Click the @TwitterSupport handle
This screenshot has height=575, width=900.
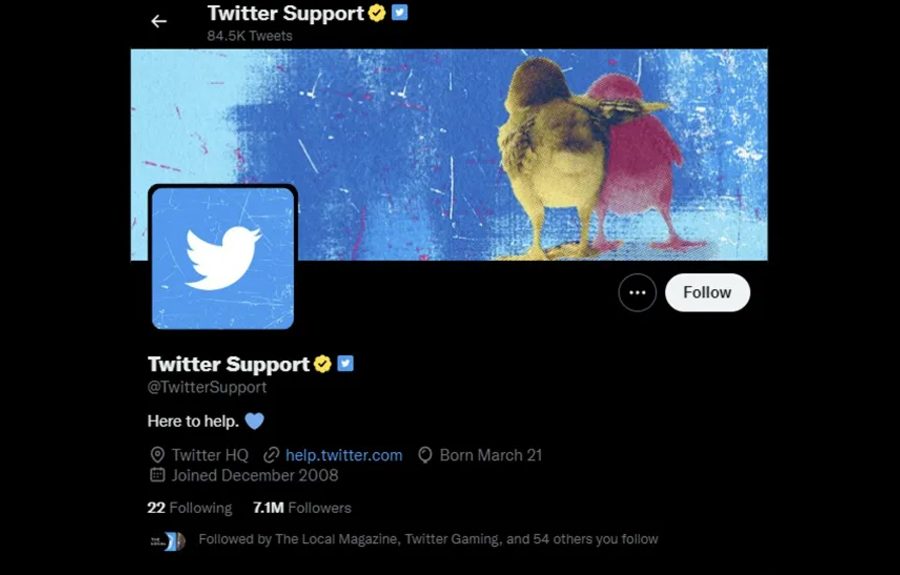pos(207,387)
